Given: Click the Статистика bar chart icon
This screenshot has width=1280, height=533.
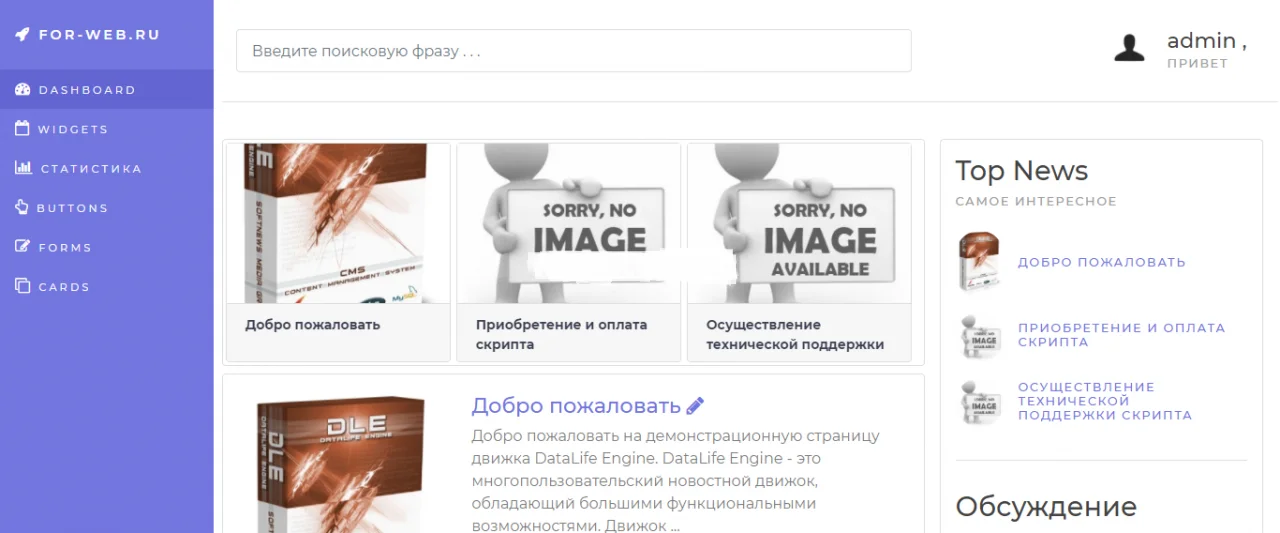Looking at the screenshot, I should pos(23,168).
